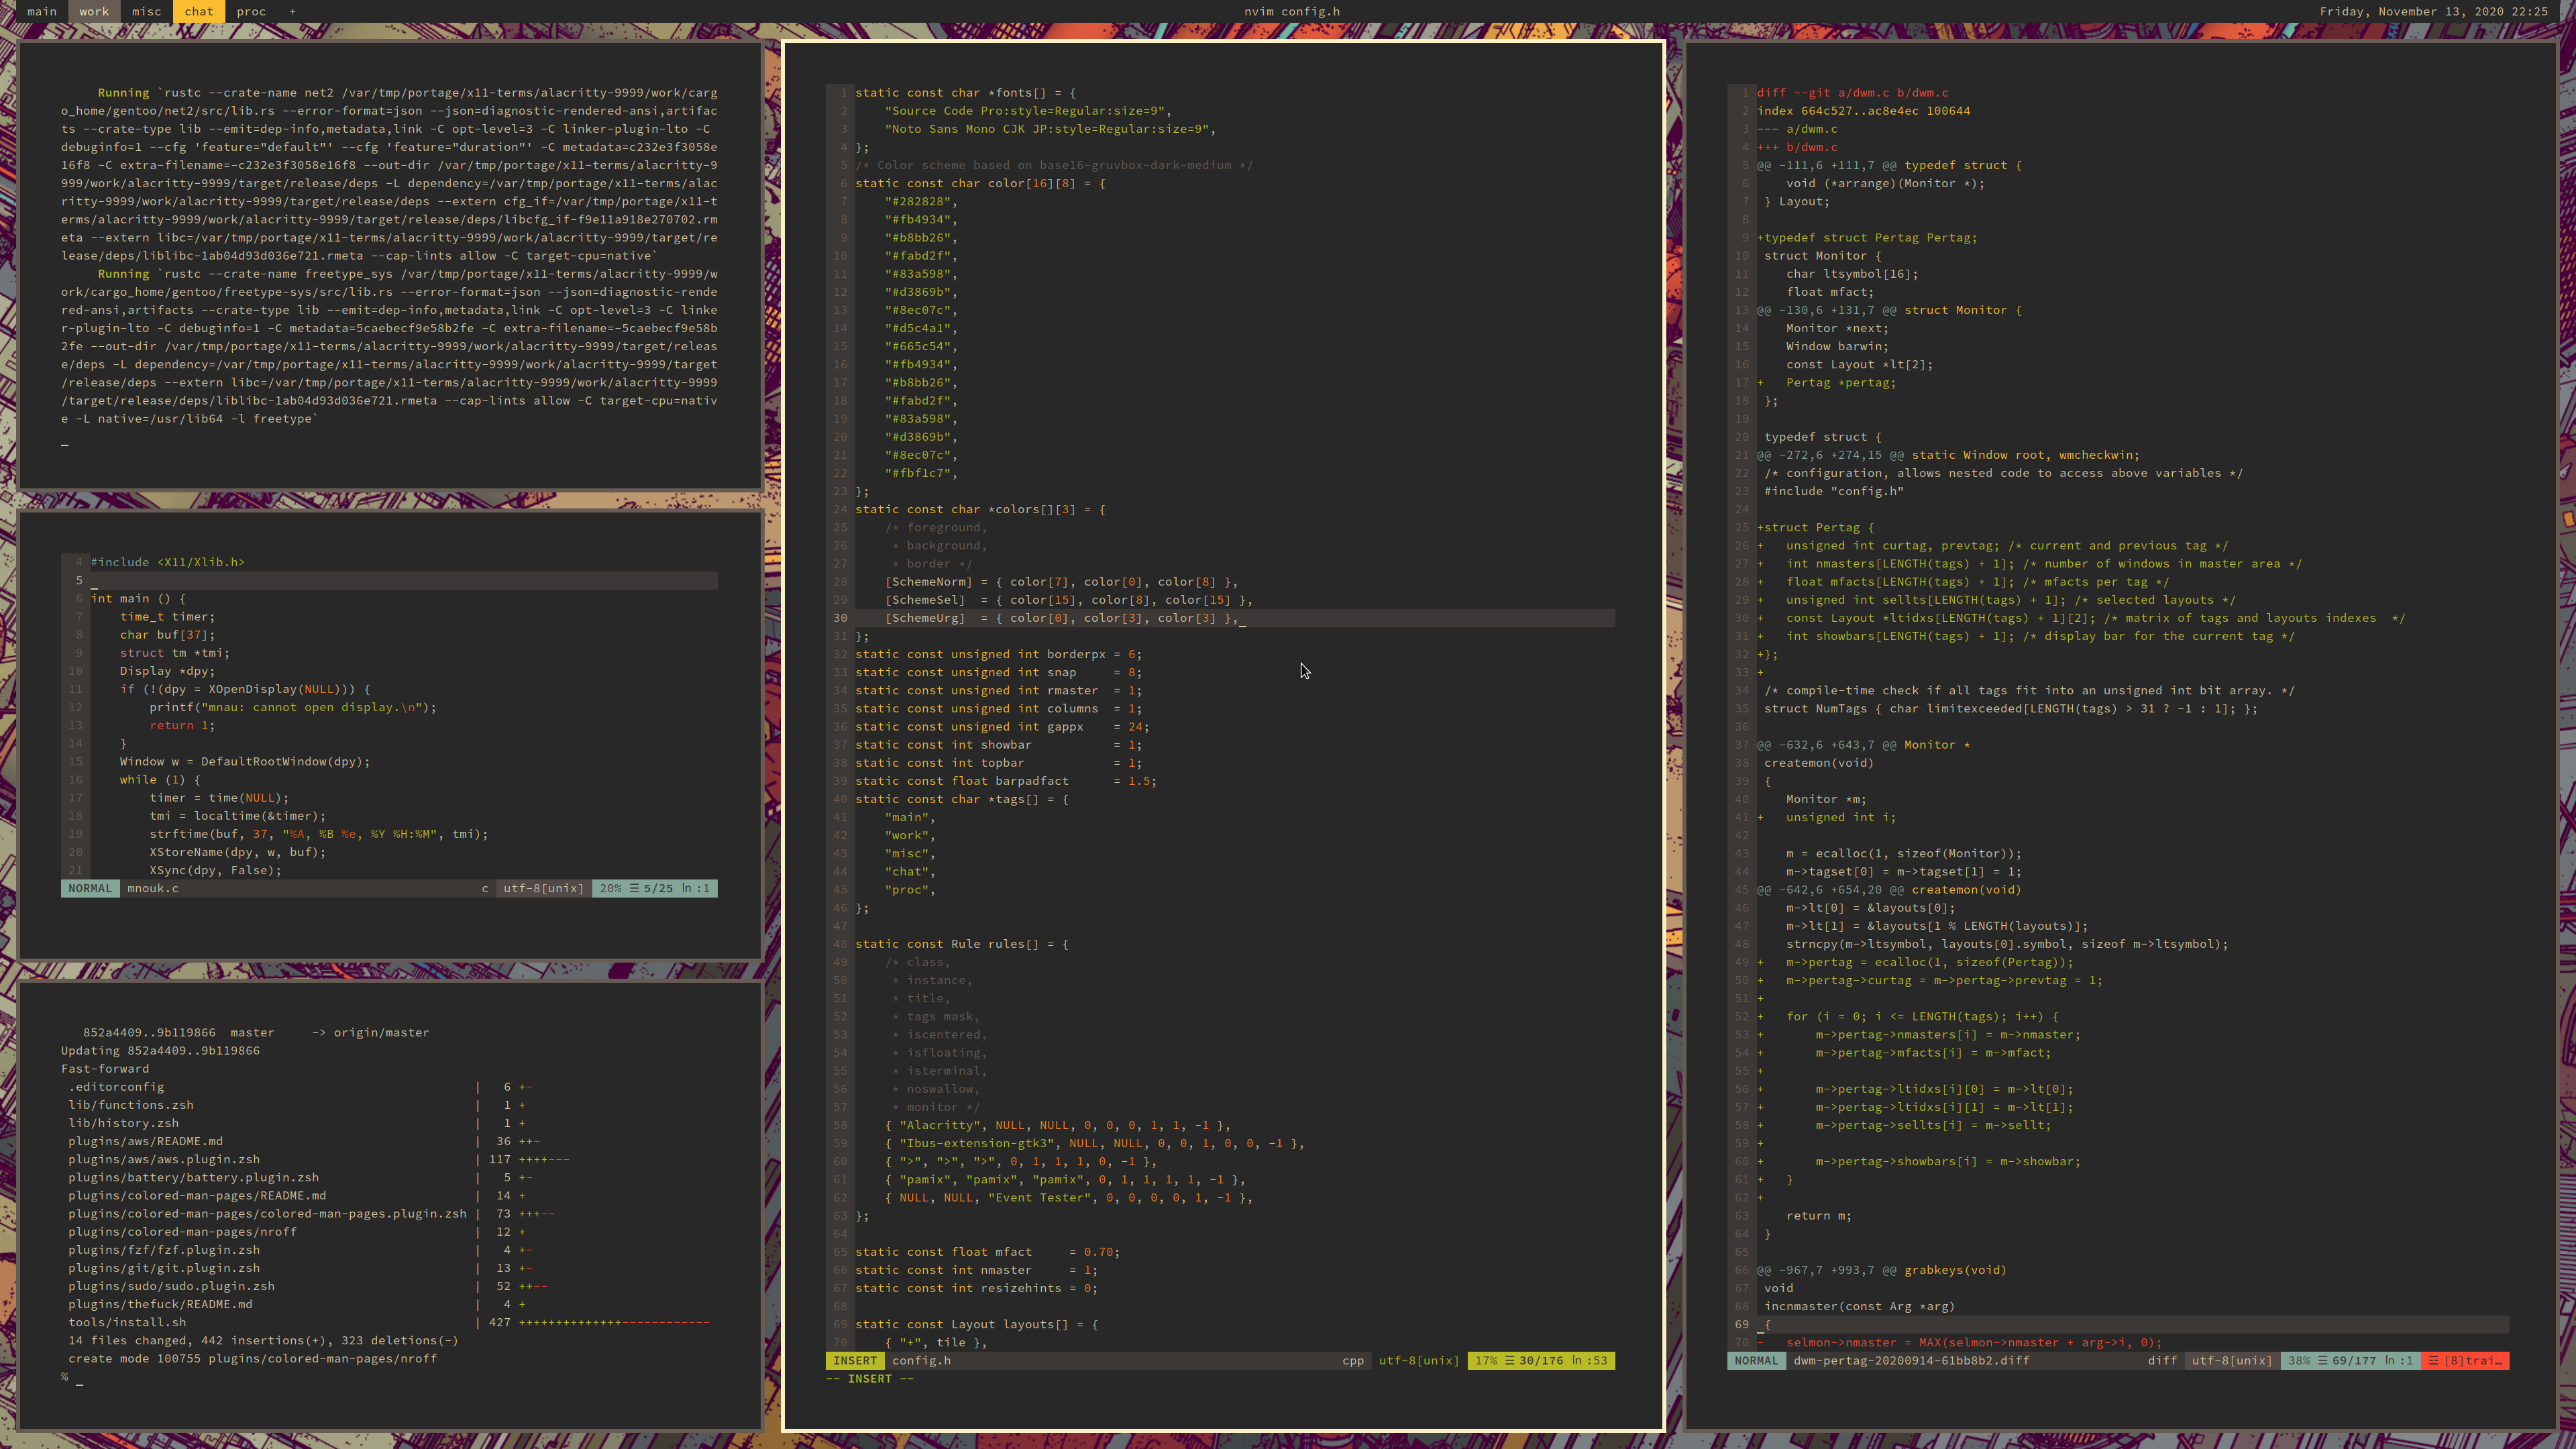Place cursor on line 30 SchemeUrg

925,618
